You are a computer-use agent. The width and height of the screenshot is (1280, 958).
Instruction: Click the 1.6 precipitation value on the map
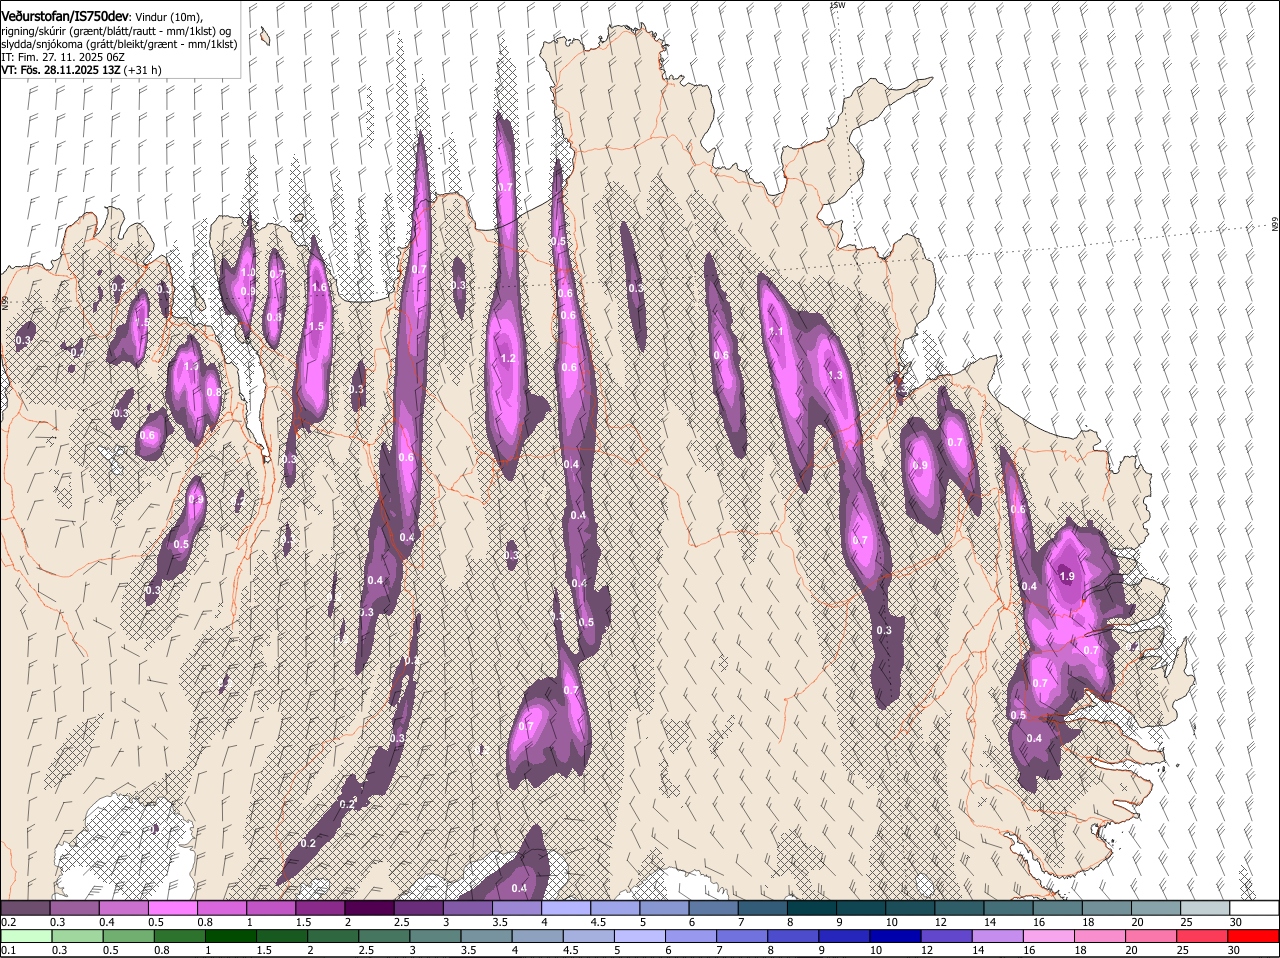(320, 287)
